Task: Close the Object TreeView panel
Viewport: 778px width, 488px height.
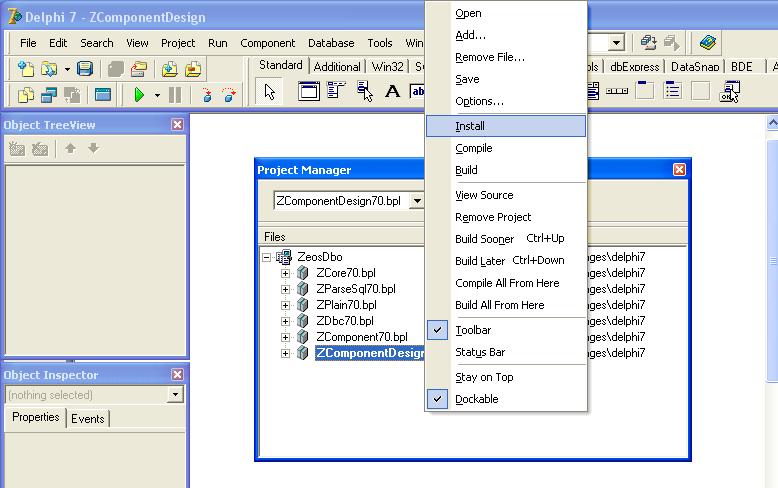Action: coord(177,125)
